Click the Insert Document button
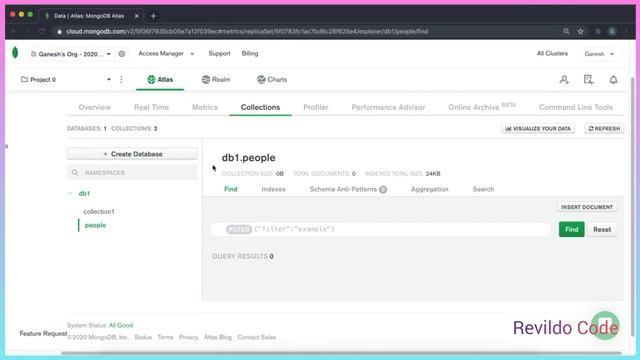Screen dimensions: 640x360 (x=587, y=207)
